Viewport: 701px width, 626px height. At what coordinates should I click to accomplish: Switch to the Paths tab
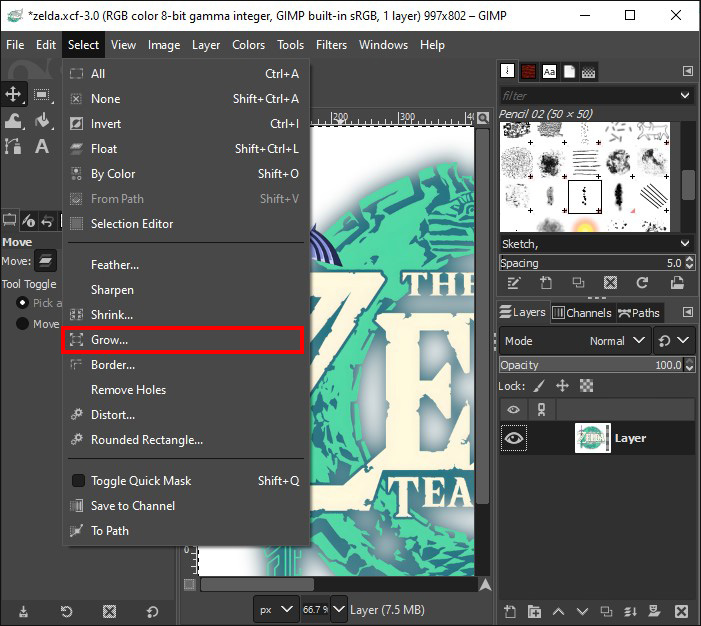tap(638, 313)
